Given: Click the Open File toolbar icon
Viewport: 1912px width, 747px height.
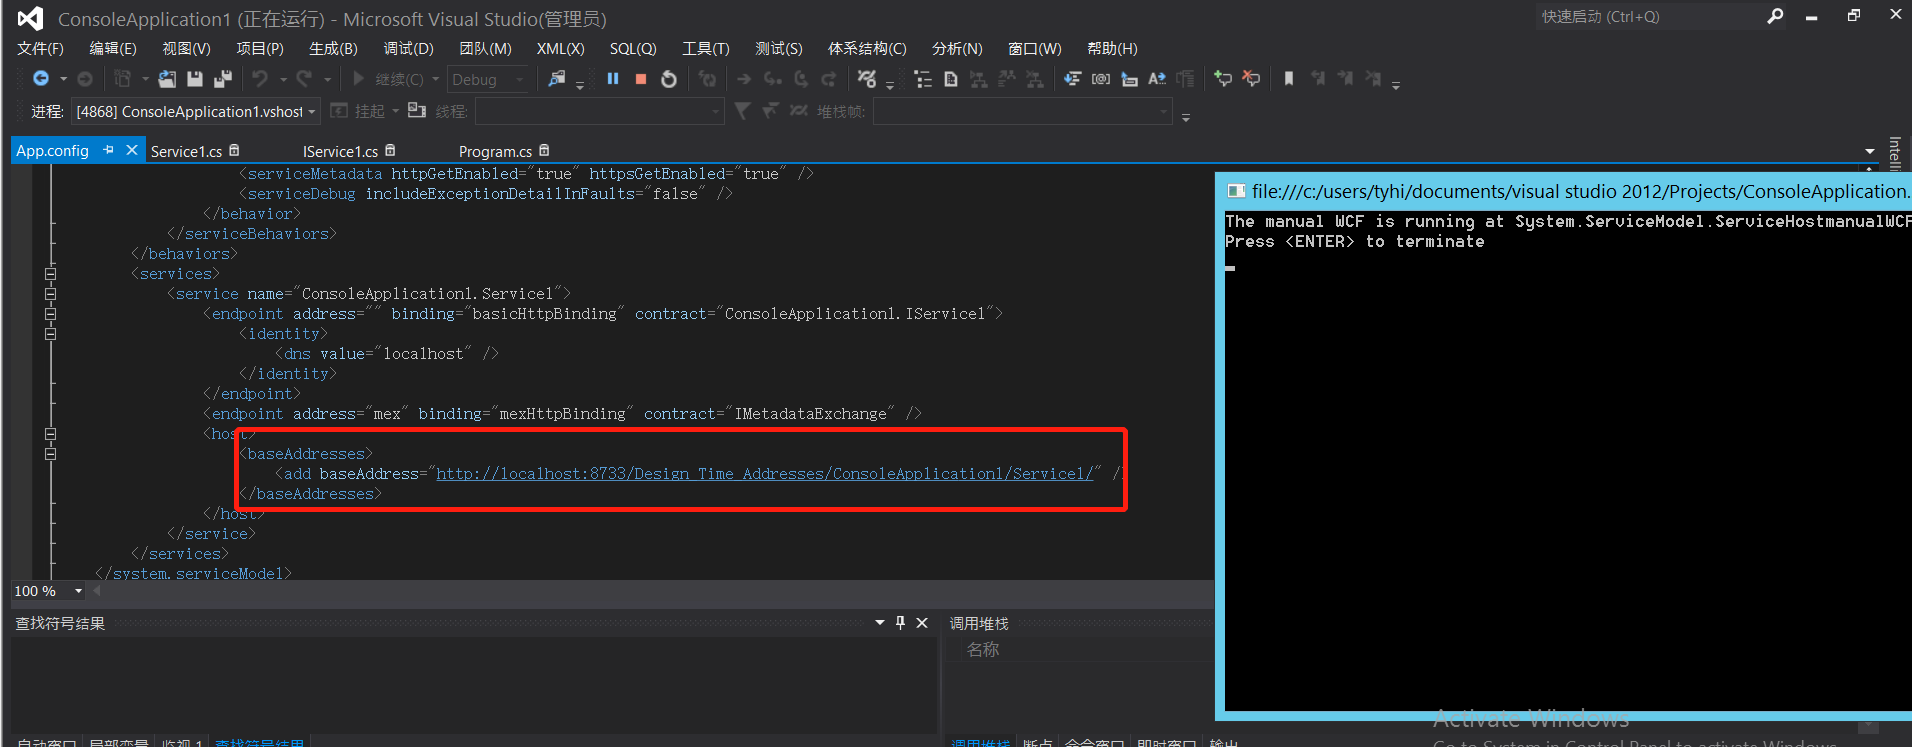Looking at the screenshot, I should coord(167,79).
